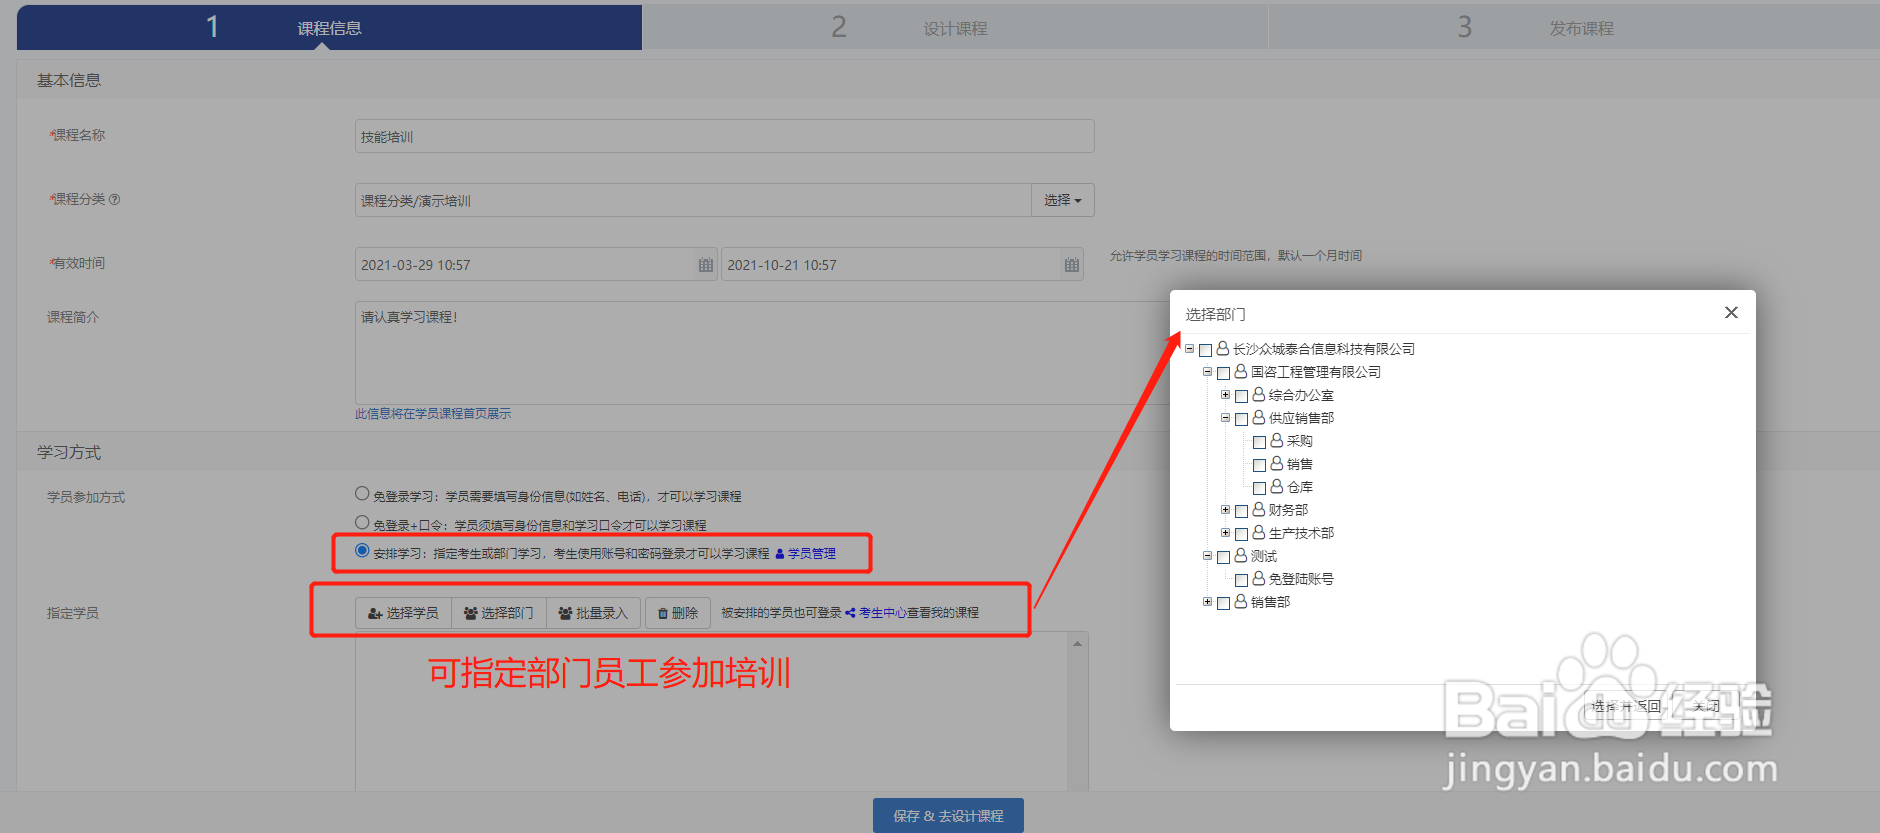Image resolution: width=1880 pixels, height=833 pixels.
Task: Expand the 生产技术部 node
Action: pos(1225,533)
